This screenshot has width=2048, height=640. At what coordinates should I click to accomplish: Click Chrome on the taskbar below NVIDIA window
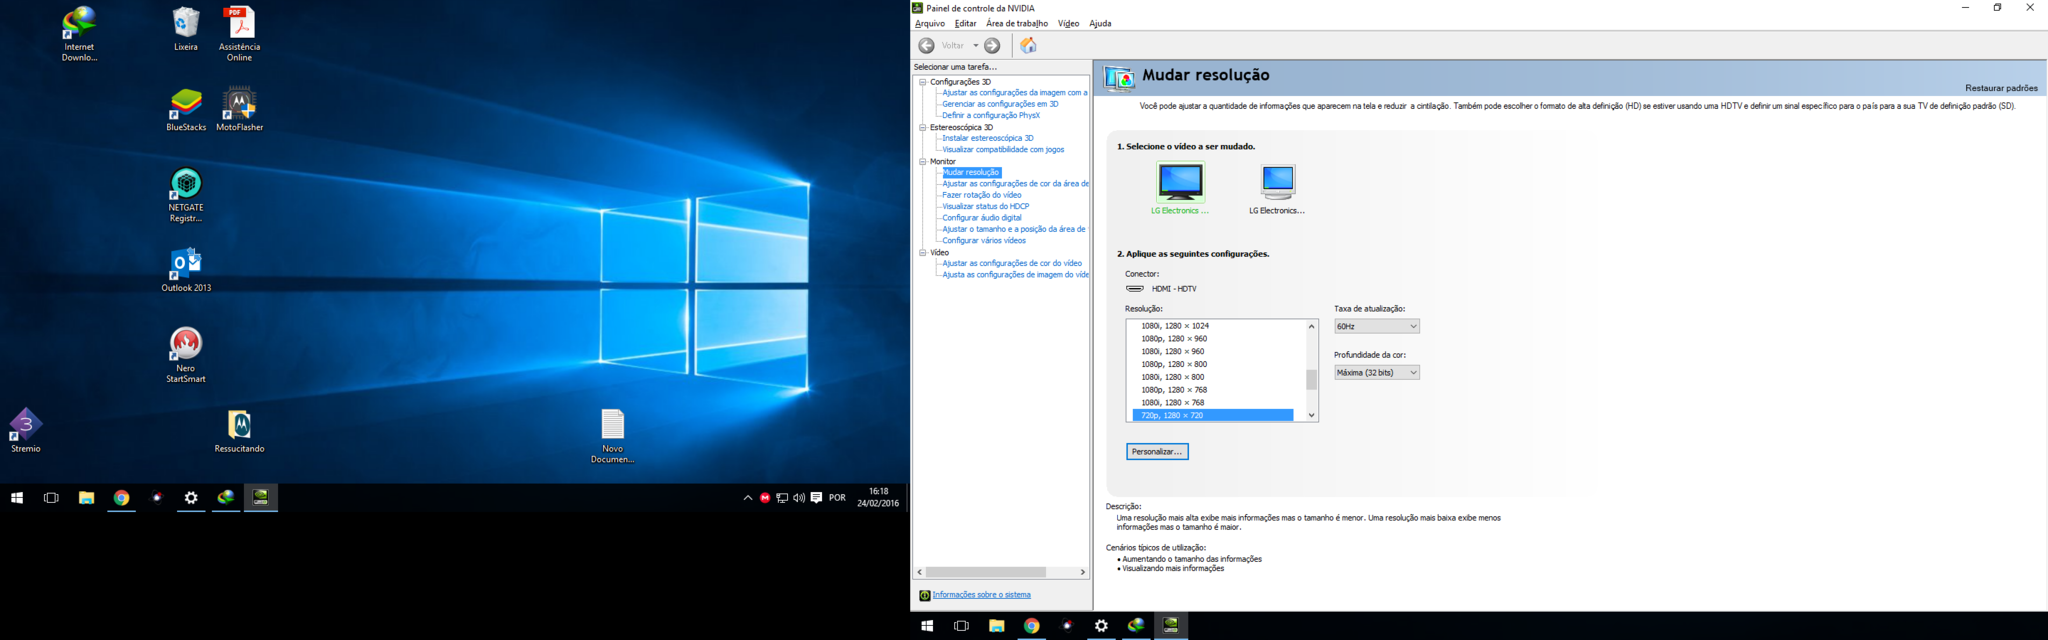point(1031,626)
